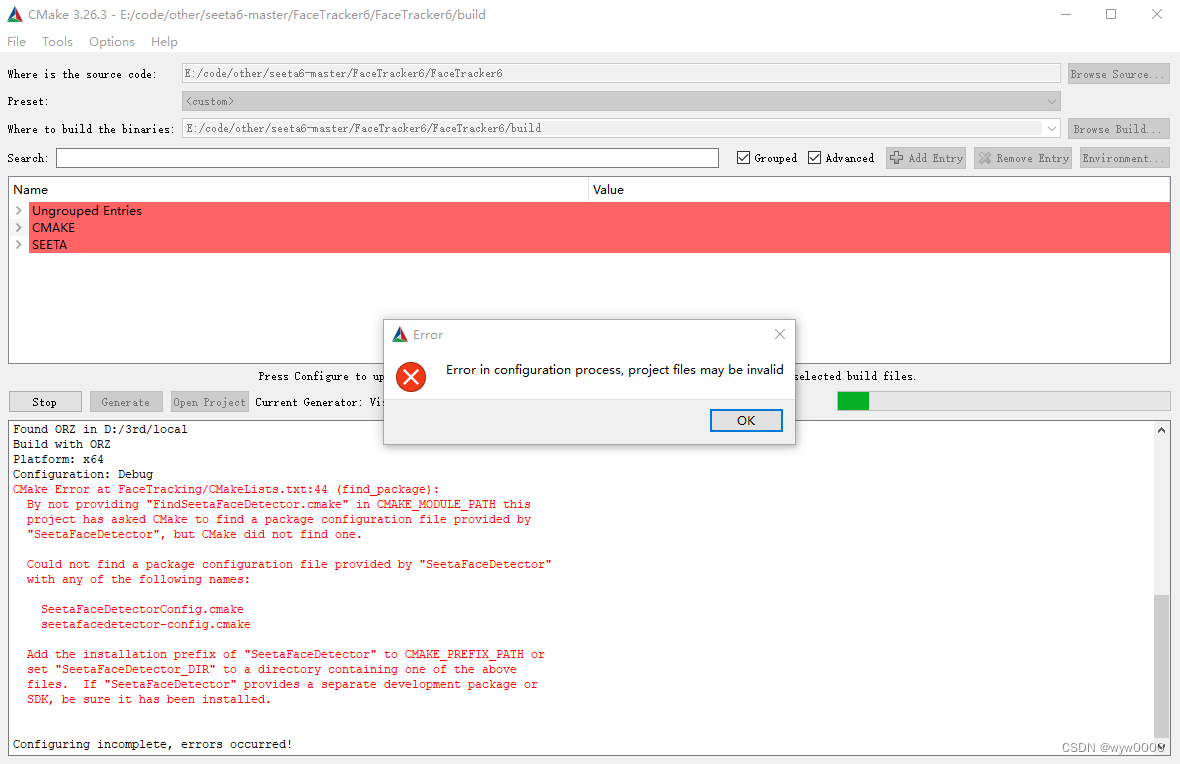This screenshot has height=764, width=1180.
Task: Expand the CMAKE group
Action: pos(19,227)
